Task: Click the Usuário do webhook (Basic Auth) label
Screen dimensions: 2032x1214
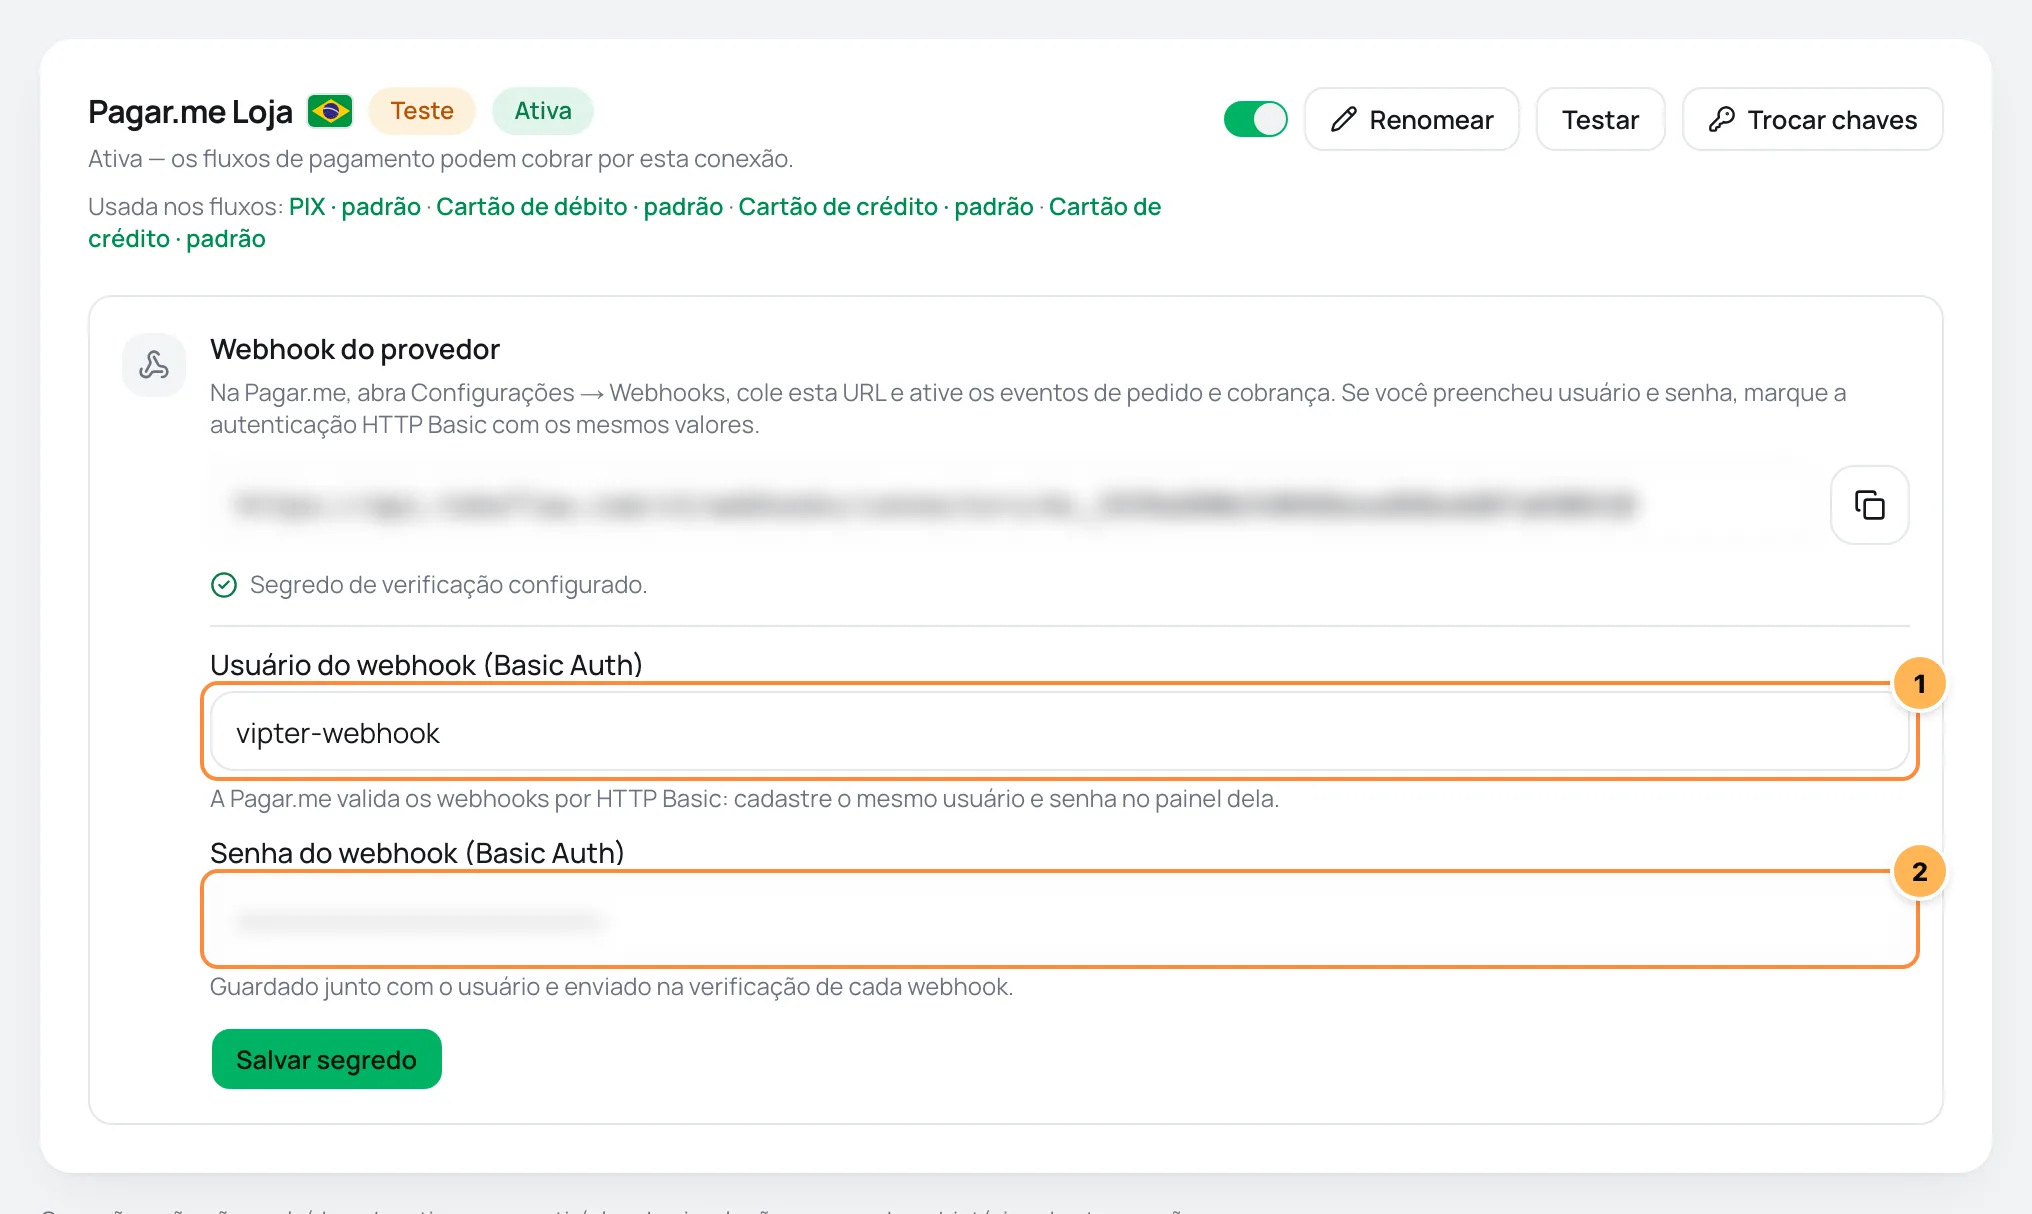Action: coord(426,665)
